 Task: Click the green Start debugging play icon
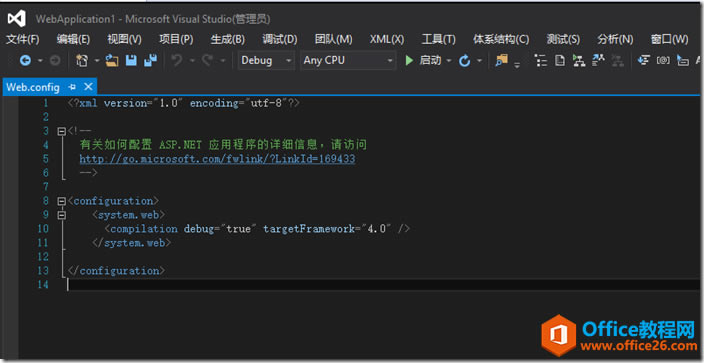pyautogui.click(x=409, y=61)
